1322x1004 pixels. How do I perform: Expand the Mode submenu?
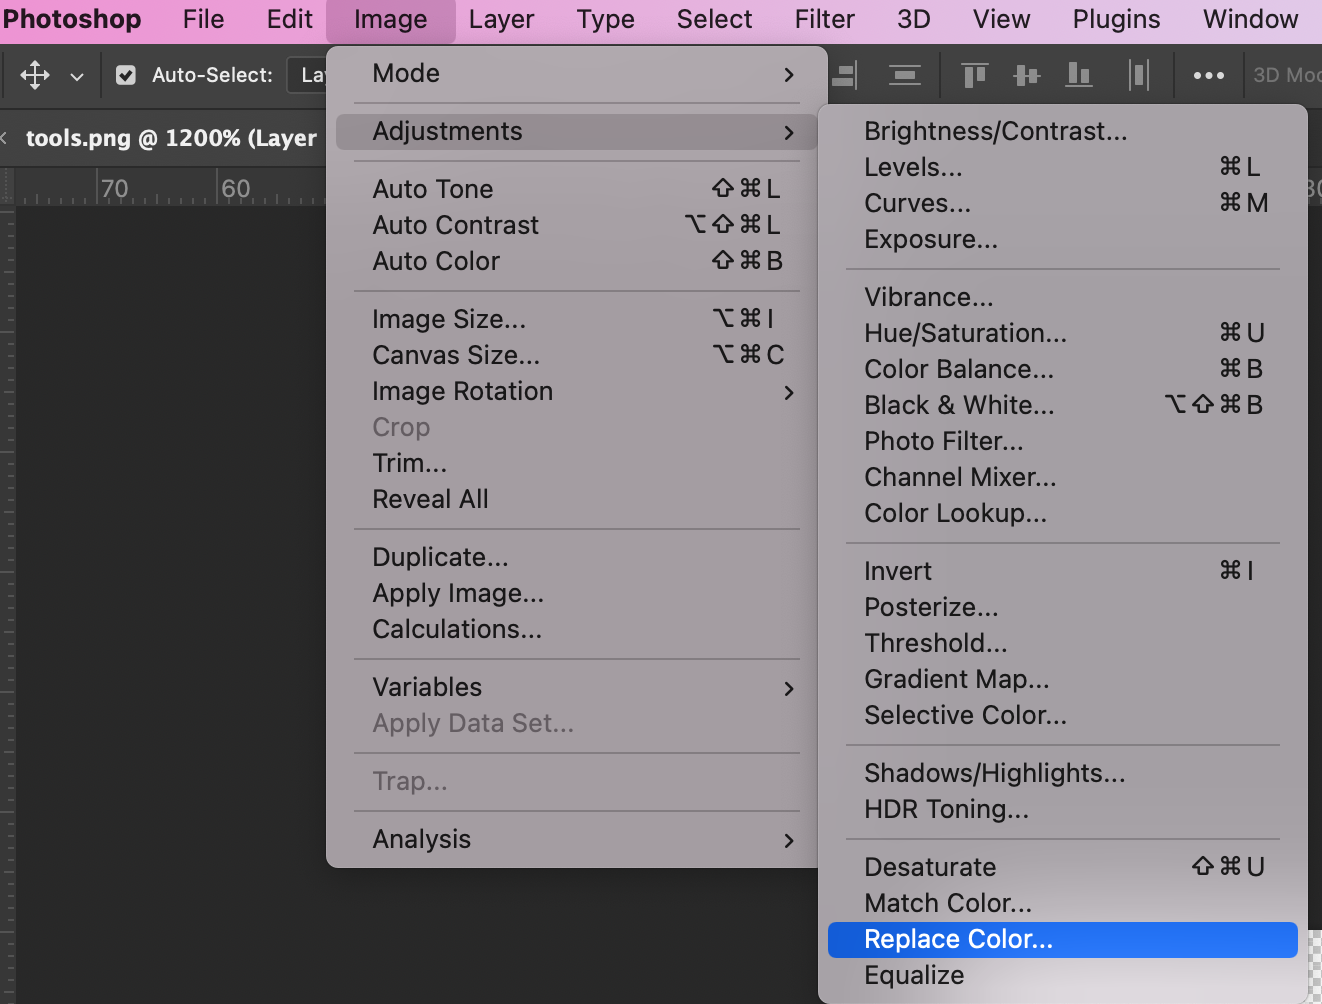[577, 74]
